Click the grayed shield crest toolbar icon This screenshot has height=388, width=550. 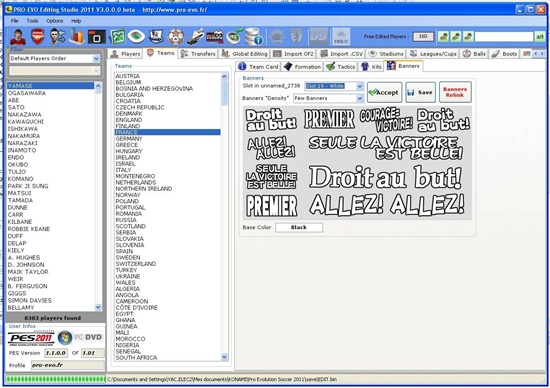click(x=296, y=36)
